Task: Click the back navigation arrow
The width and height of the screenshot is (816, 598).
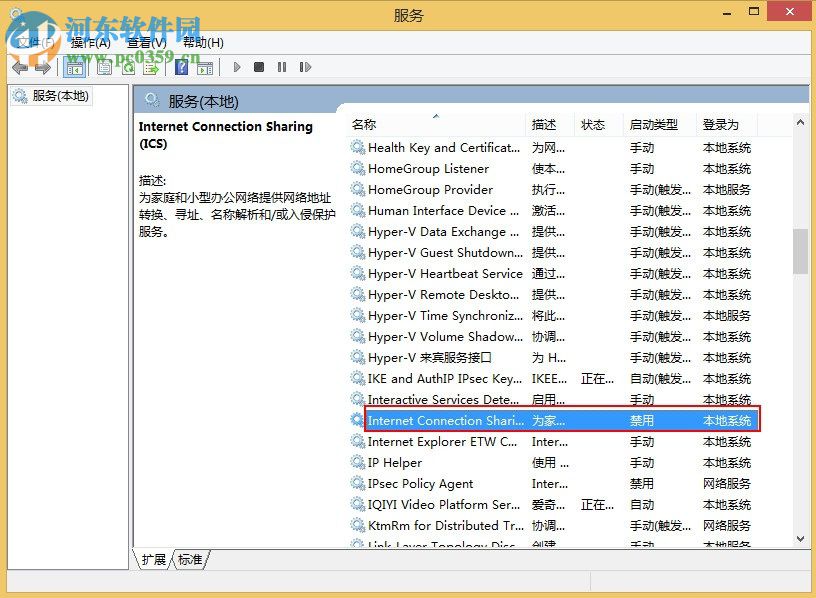Action: 18,67
